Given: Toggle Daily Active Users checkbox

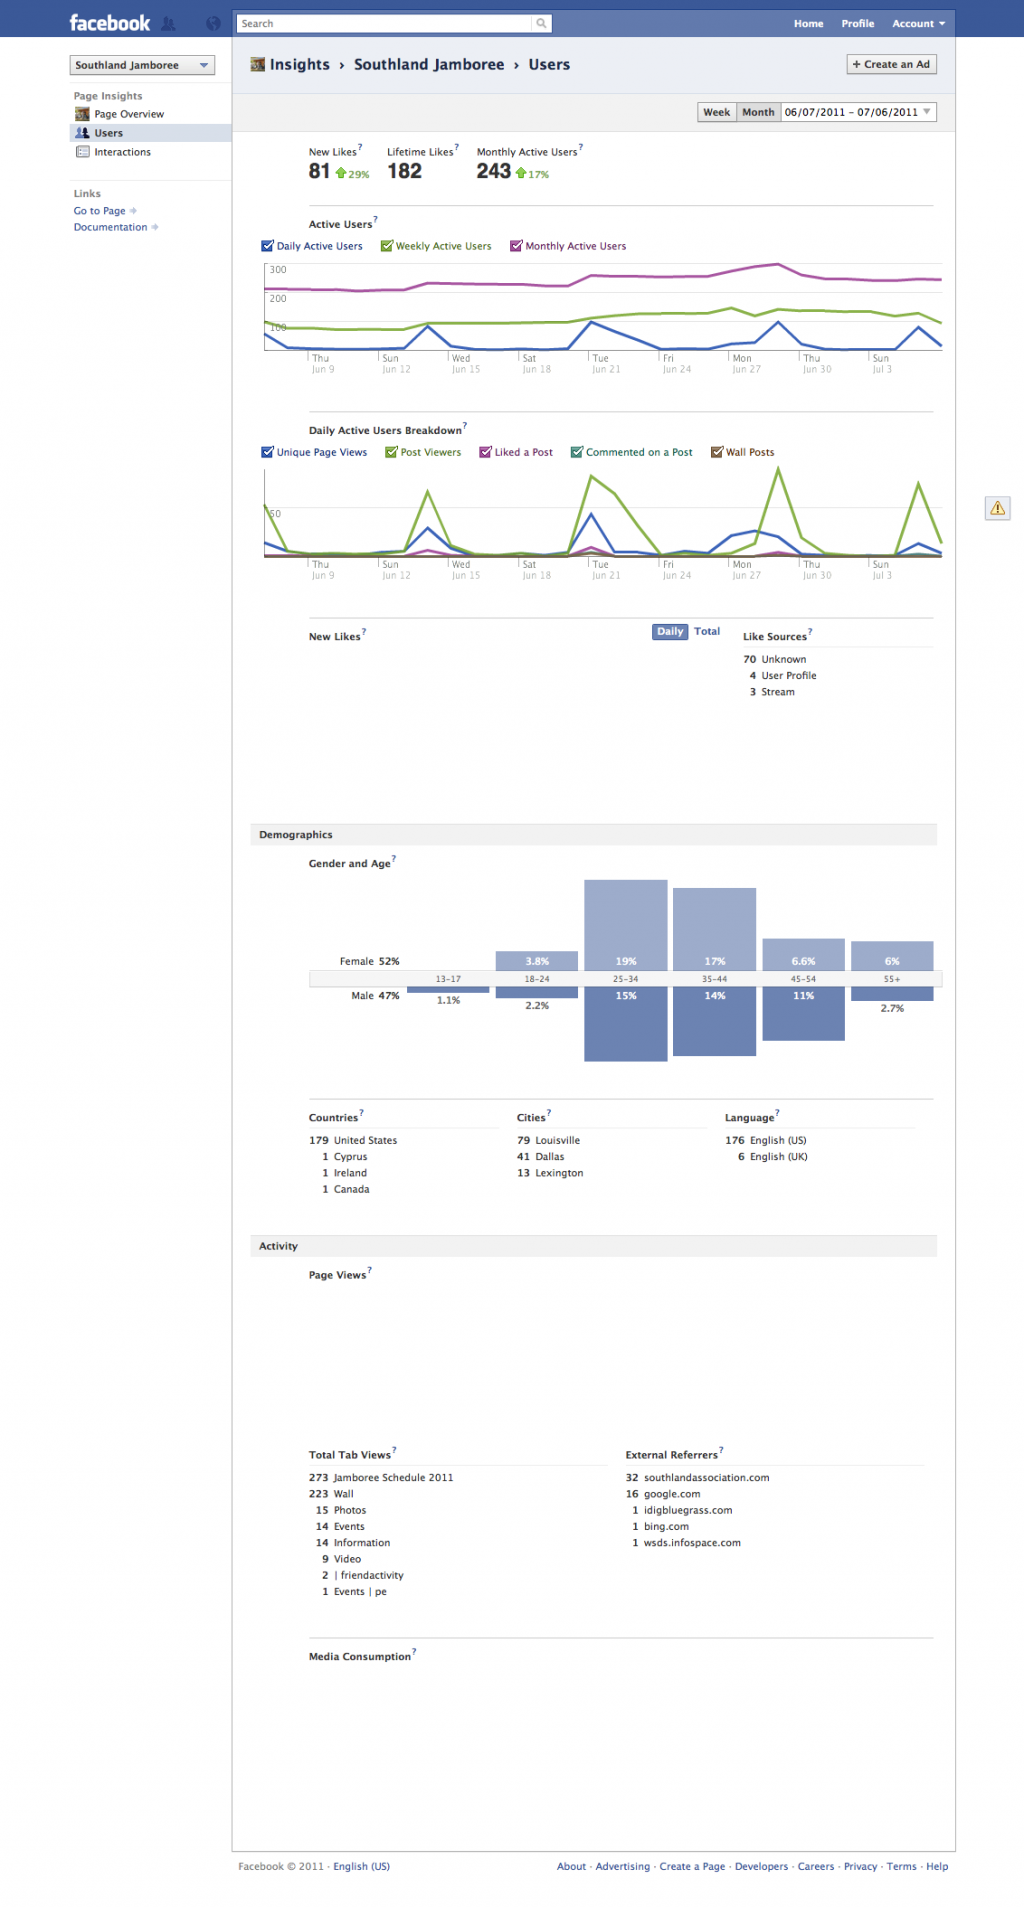Looking at the screenshot, I should [x=267, y=246].
